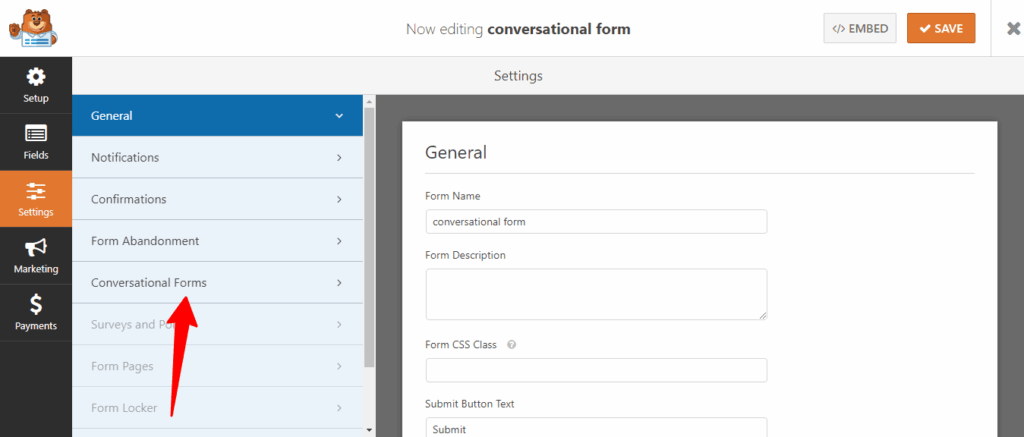Close the form builder with X
The width and height of the screenshot is (1024, 437).
[1014, 29]
